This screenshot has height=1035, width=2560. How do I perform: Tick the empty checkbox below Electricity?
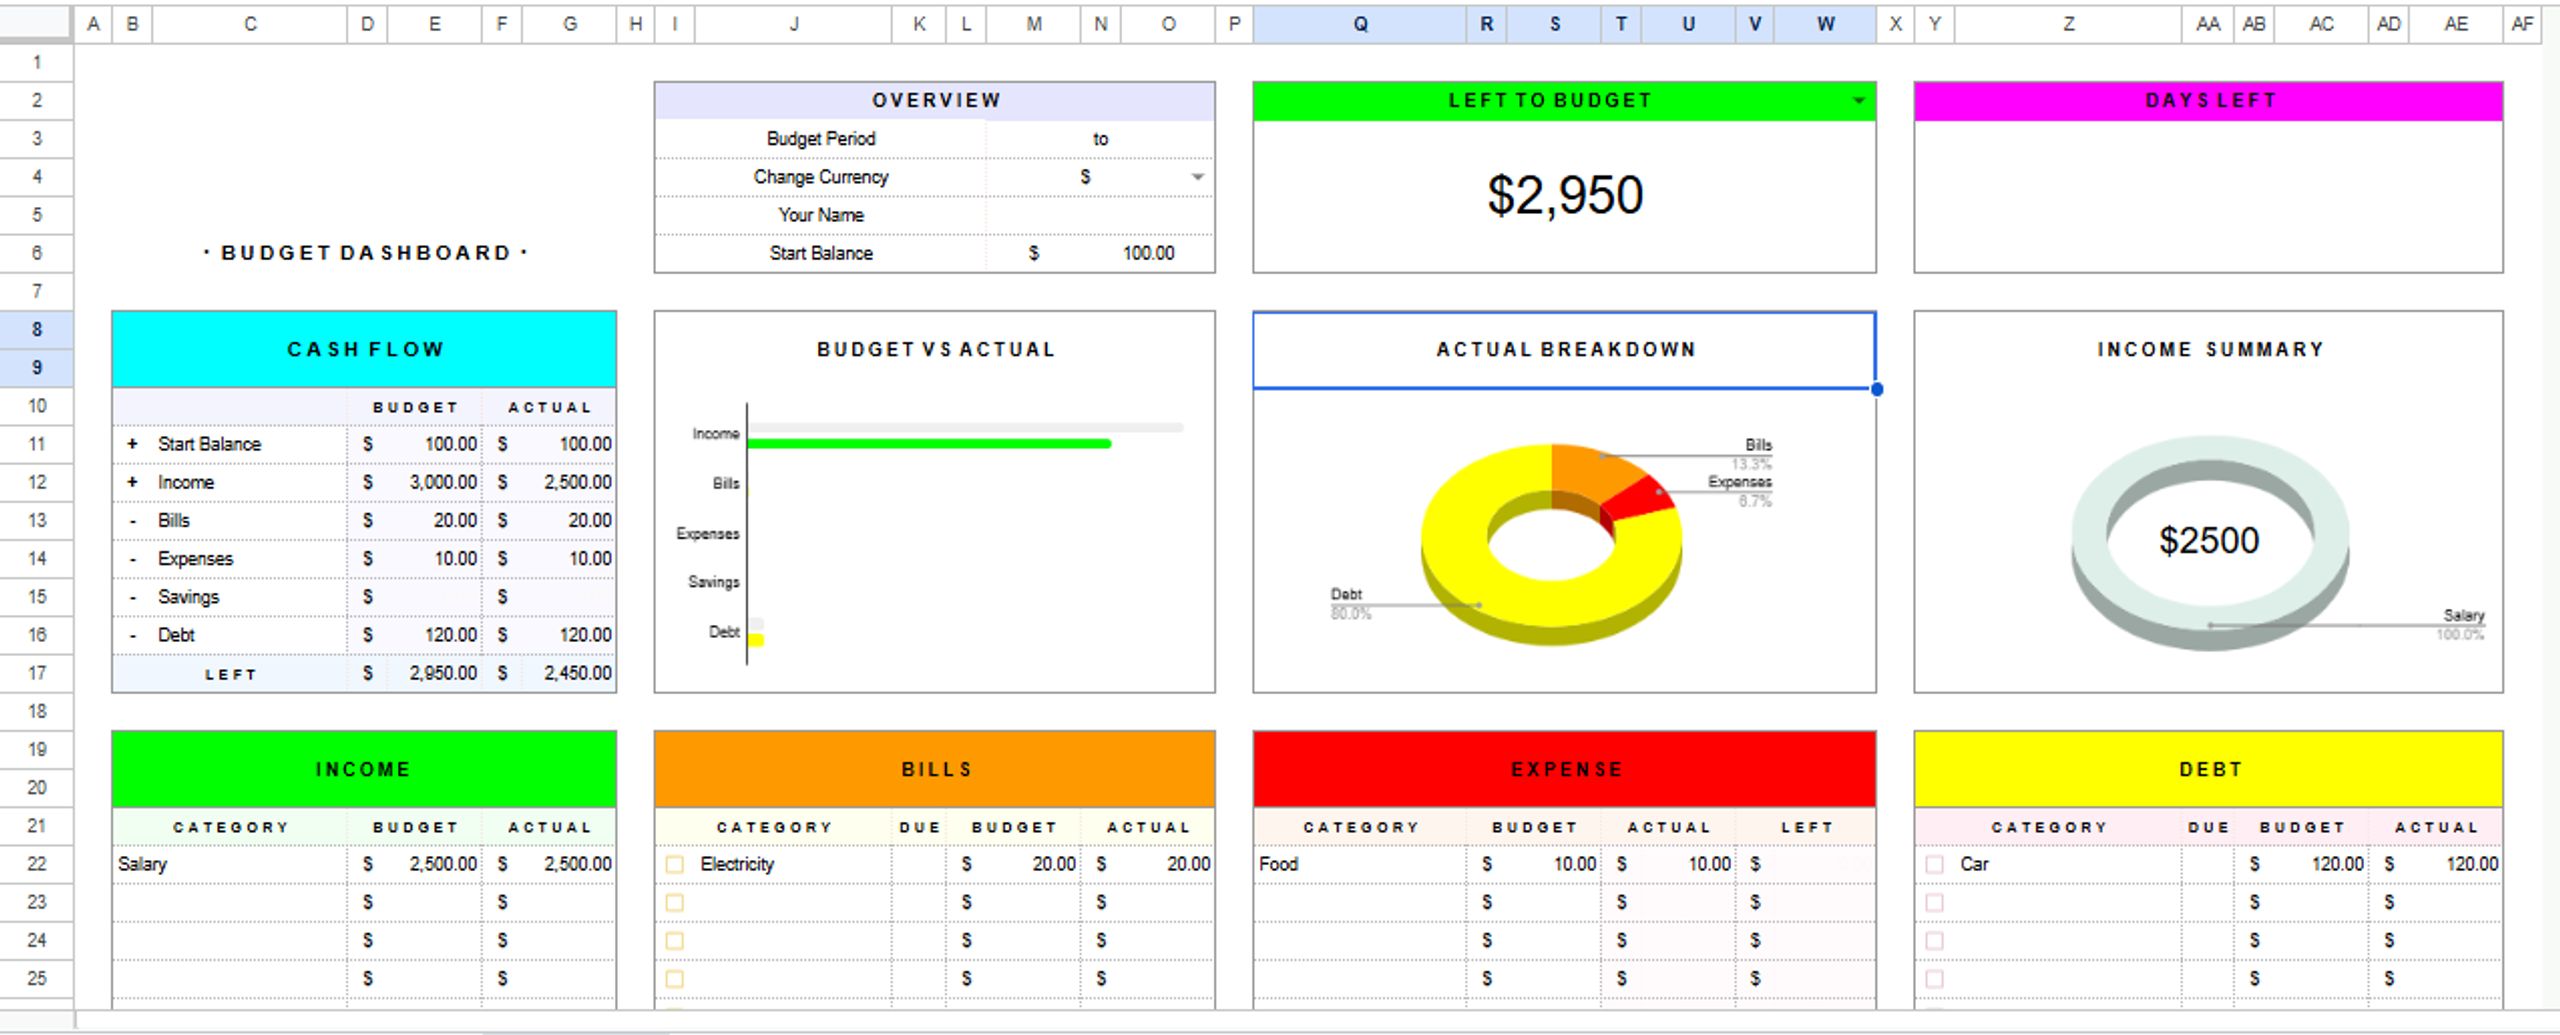point(675,902)
